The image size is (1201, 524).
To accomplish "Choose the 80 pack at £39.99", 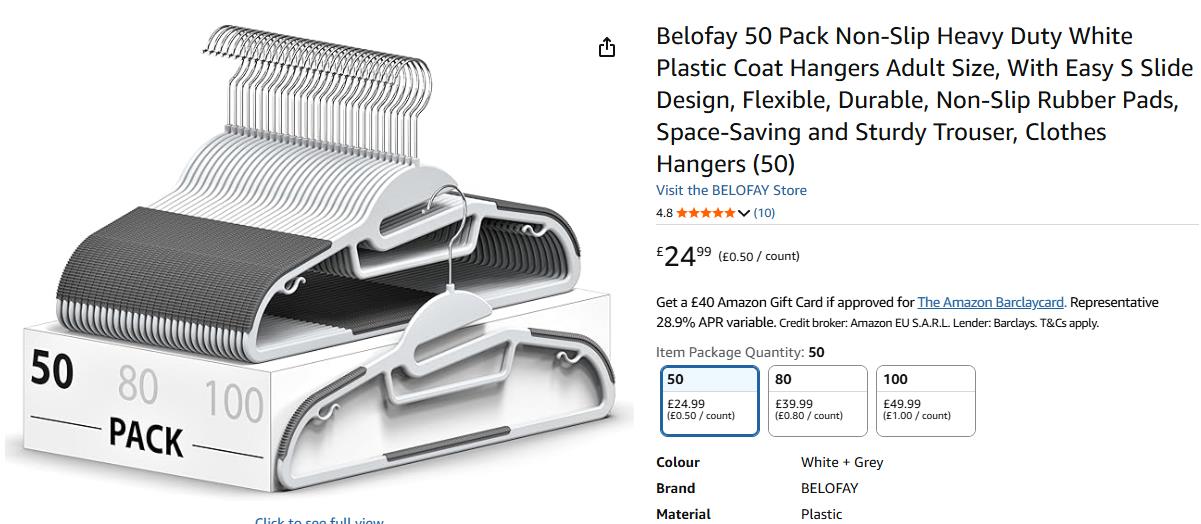I will pos(817,400).
